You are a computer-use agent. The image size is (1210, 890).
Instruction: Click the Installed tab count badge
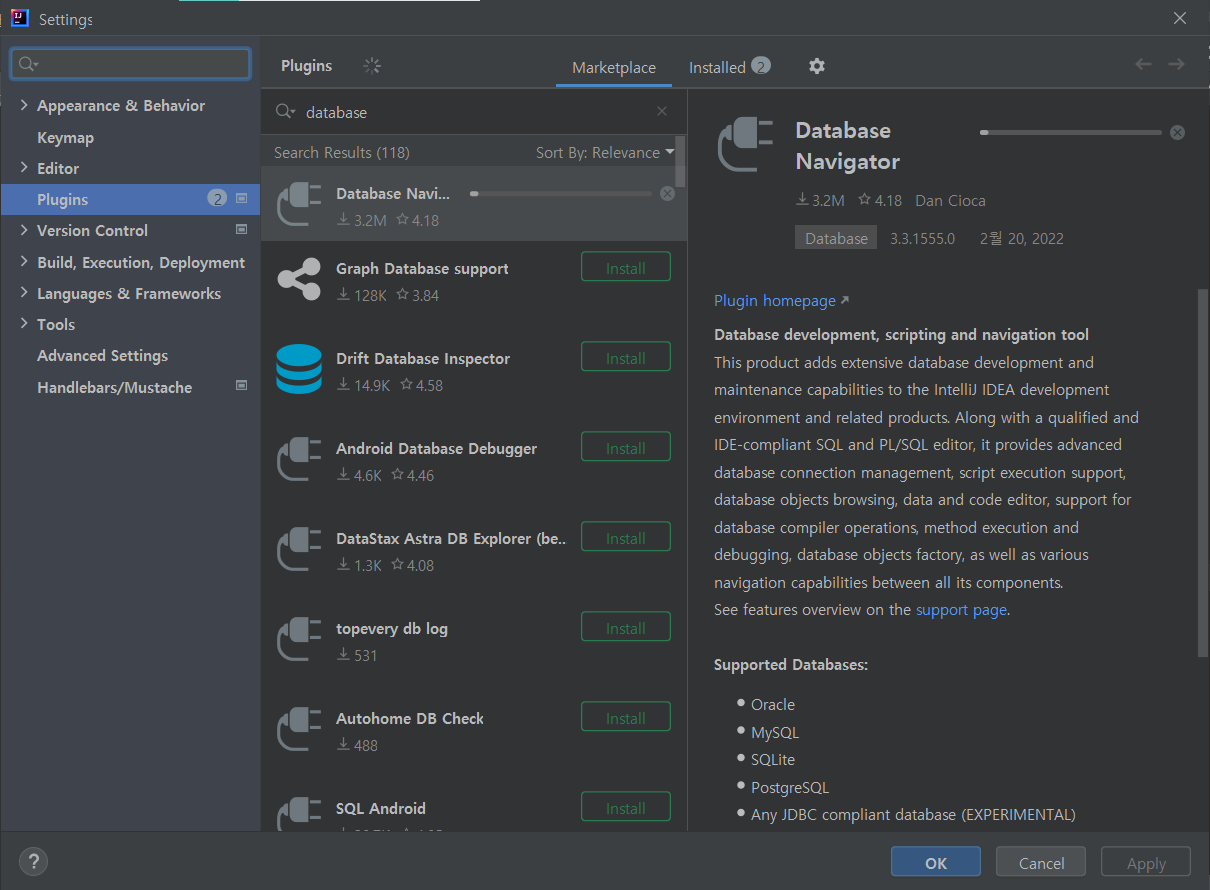click(x=761, y=66)
